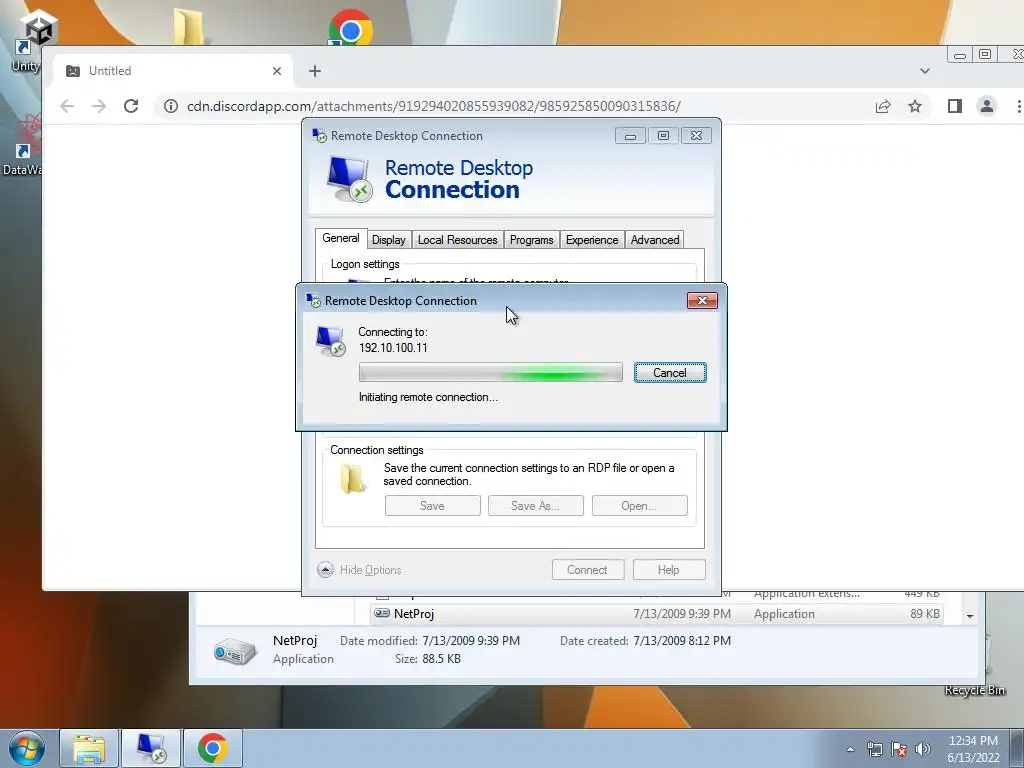Click Date modified value in Explorer details
The width and height of the screenshot is (1024, 768).
[471, 641]
